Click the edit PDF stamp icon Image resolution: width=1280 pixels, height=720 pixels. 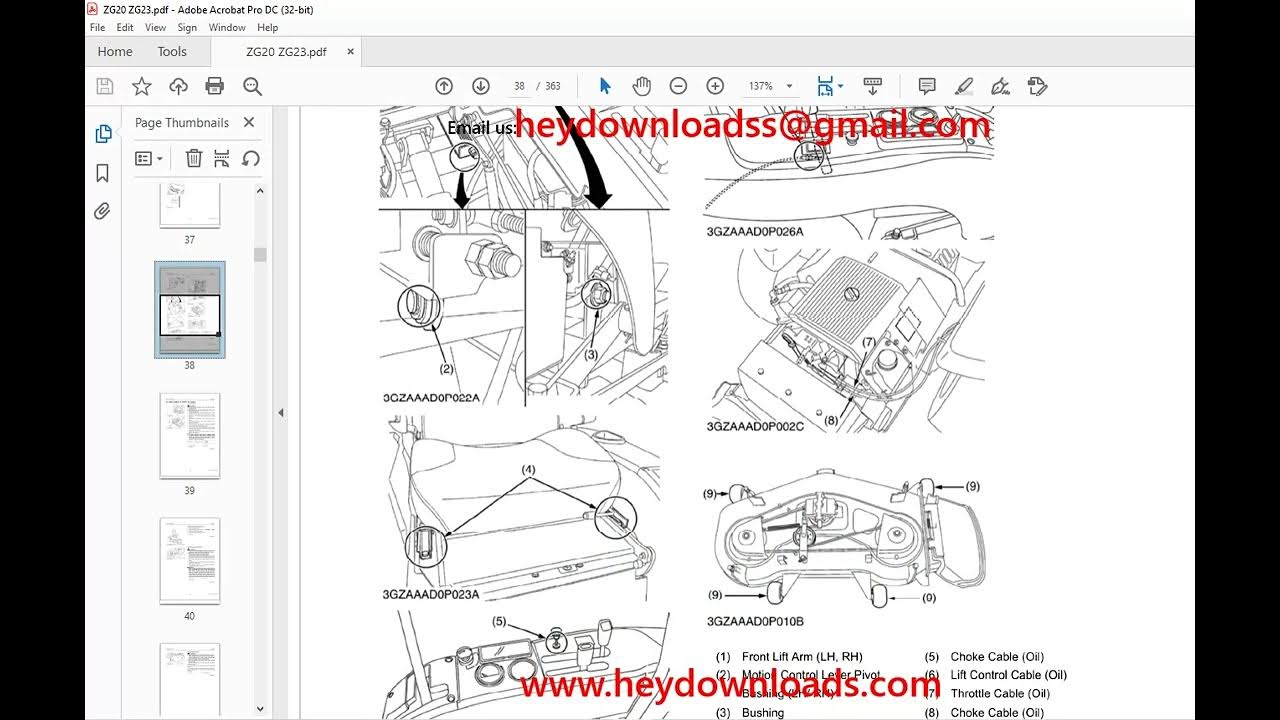tap(1037, 87)
